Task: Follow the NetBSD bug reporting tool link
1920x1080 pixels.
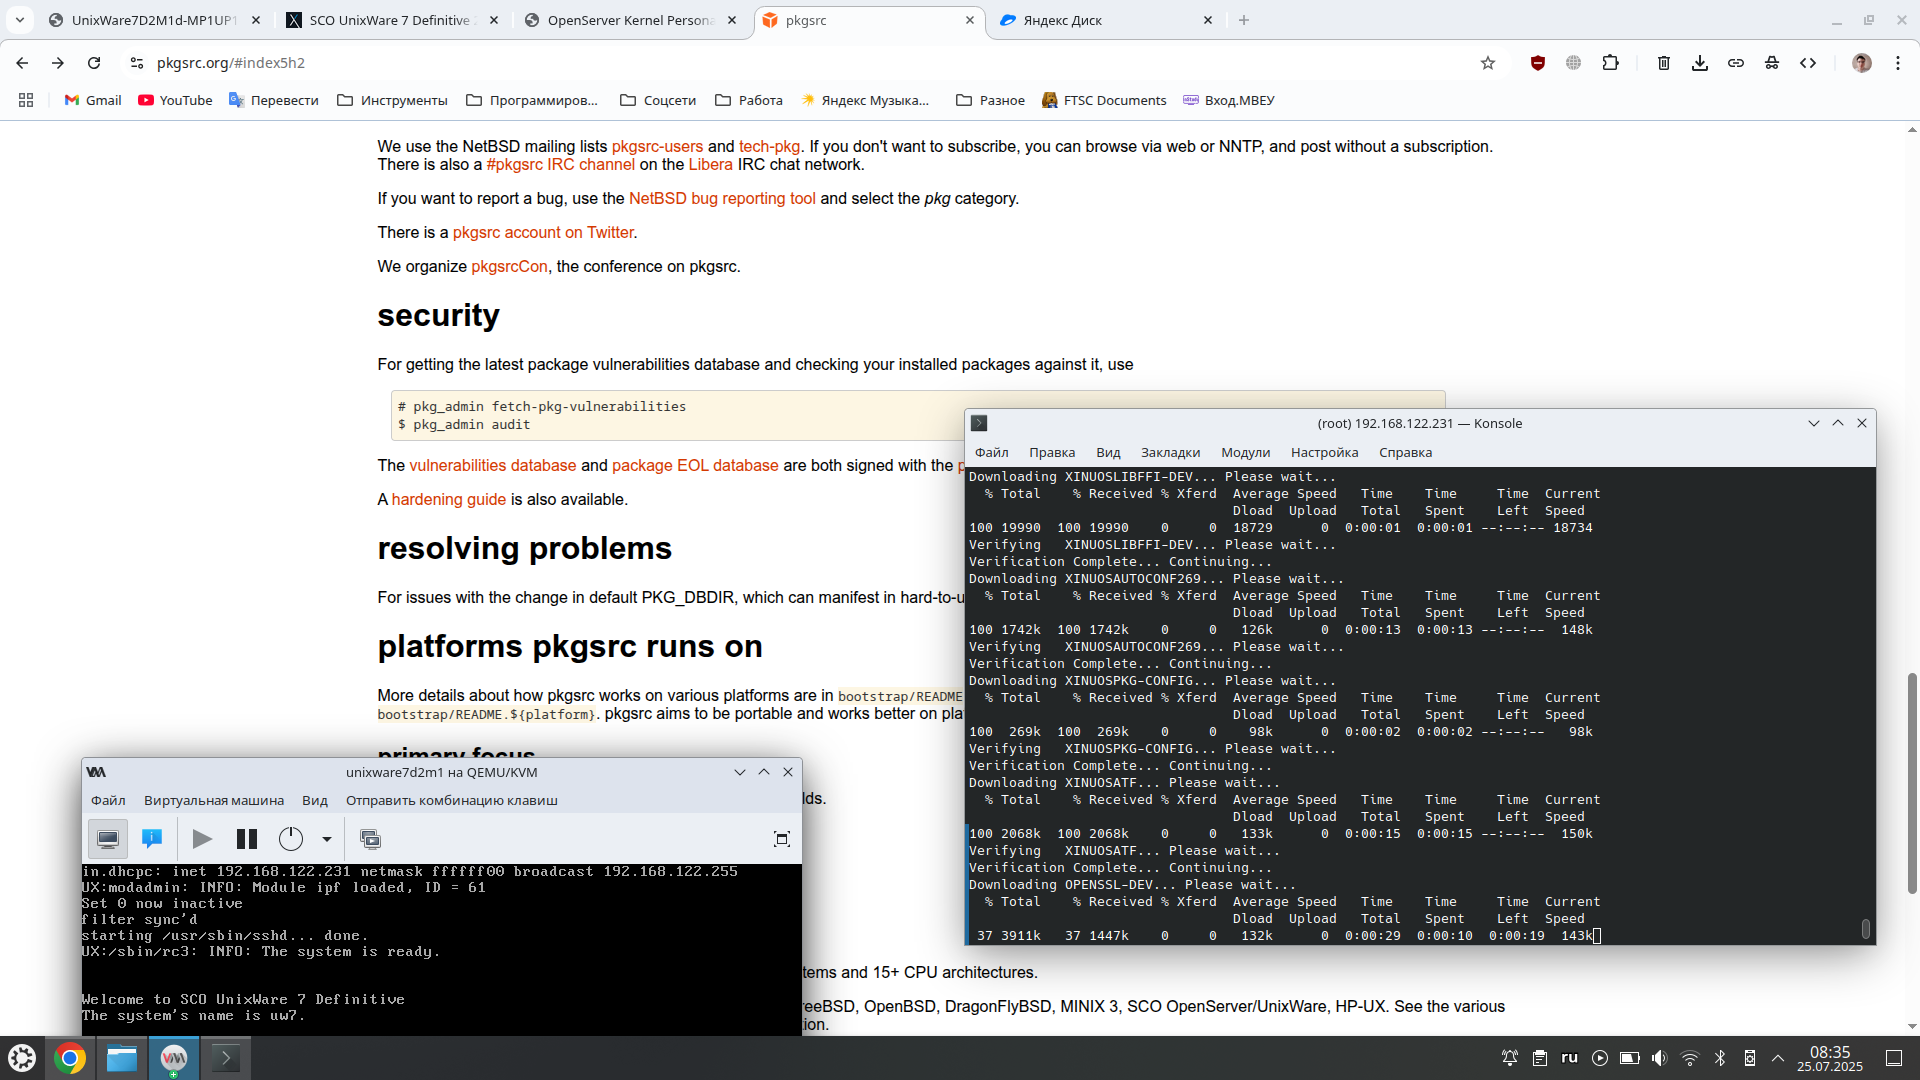Action: [722, 198]
